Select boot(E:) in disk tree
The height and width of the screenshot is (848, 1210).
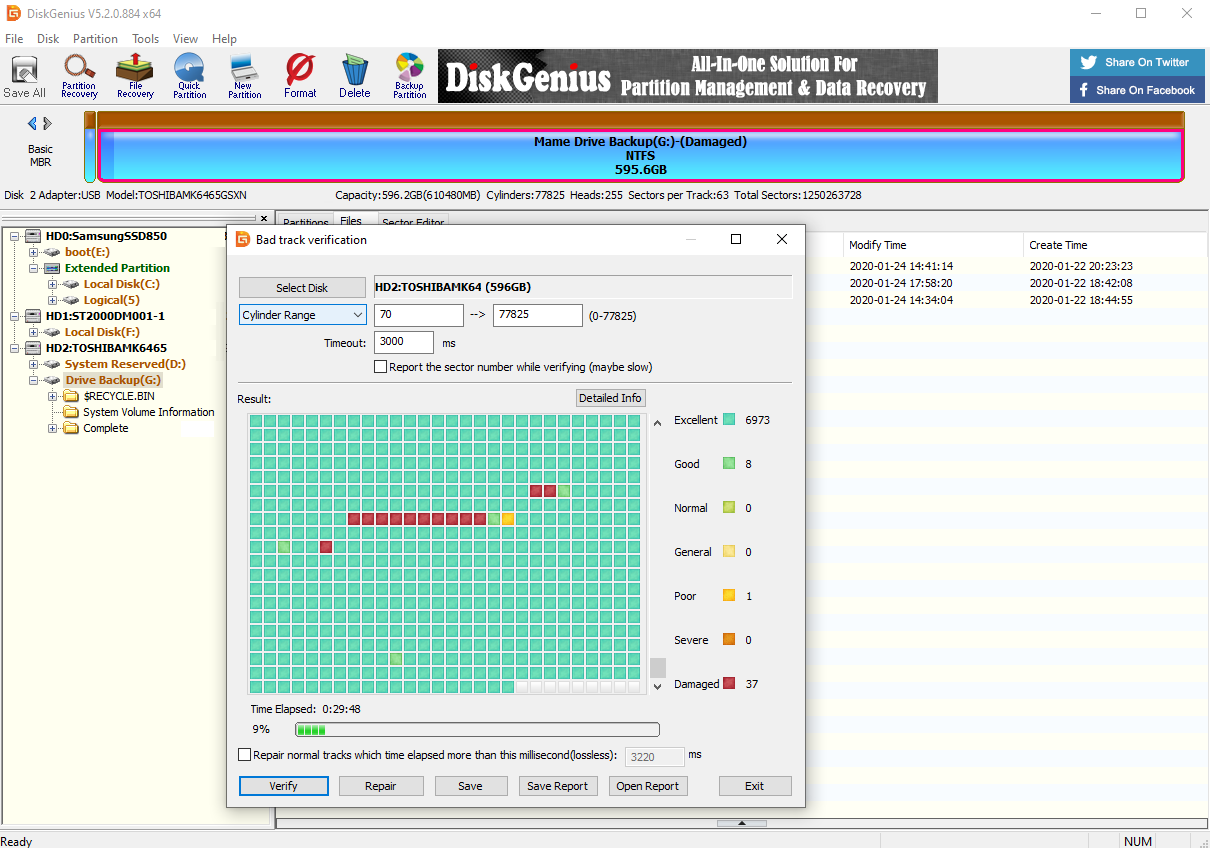[x=88, y=252]
